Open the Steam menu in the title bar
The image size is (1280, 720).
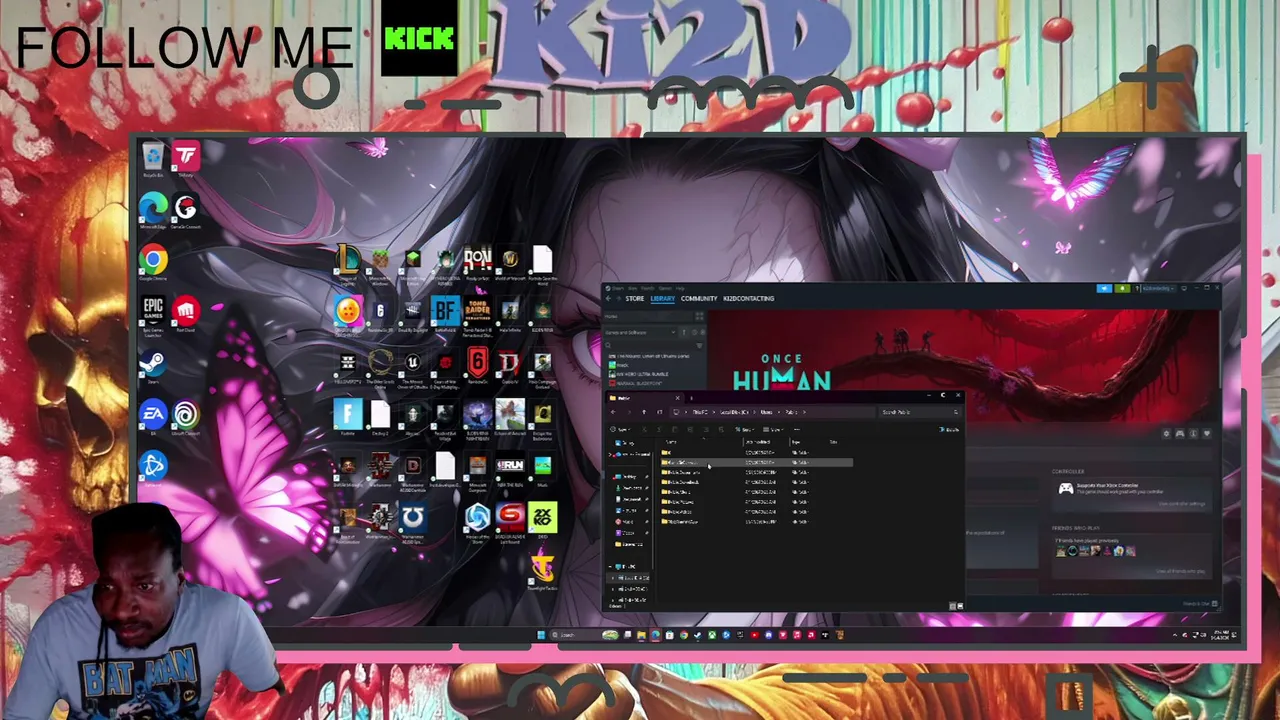click(618, 288)
